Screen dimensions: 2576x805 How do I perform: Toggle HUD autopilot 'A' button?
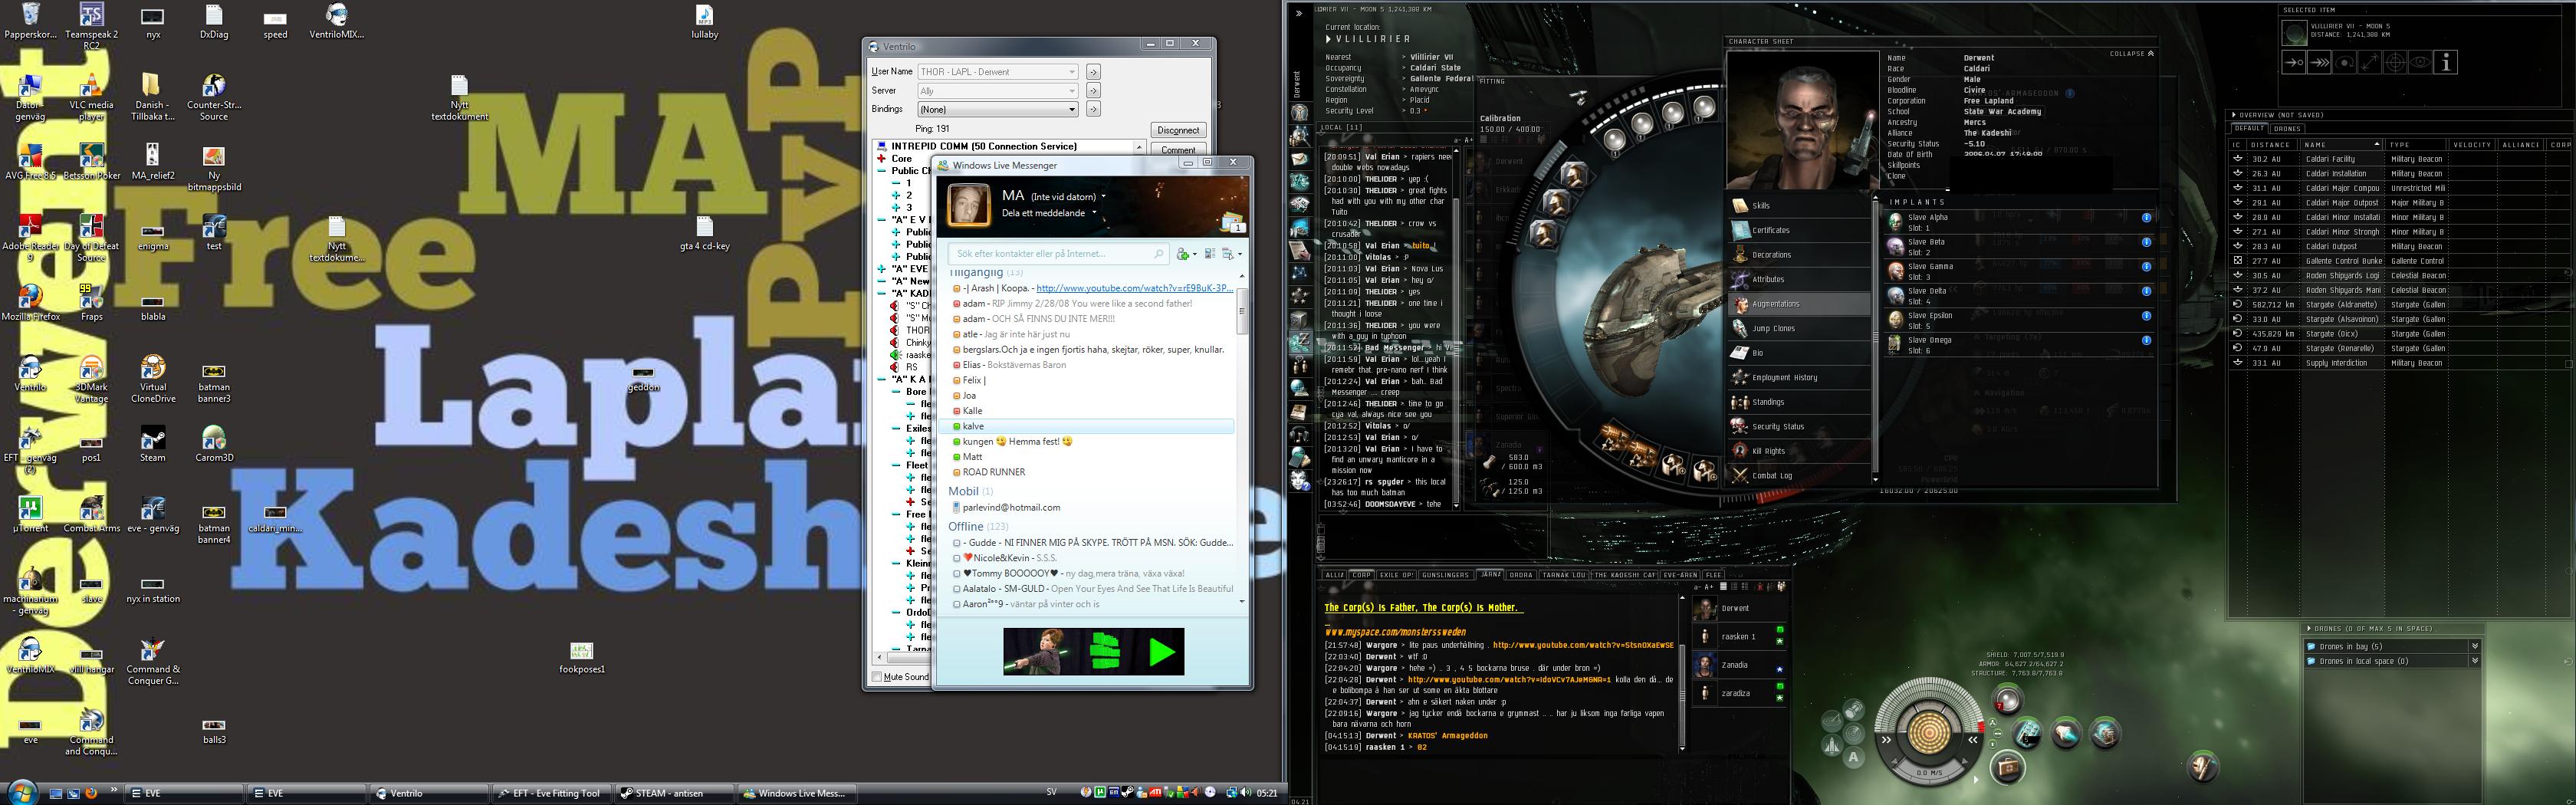point(1854,758)
